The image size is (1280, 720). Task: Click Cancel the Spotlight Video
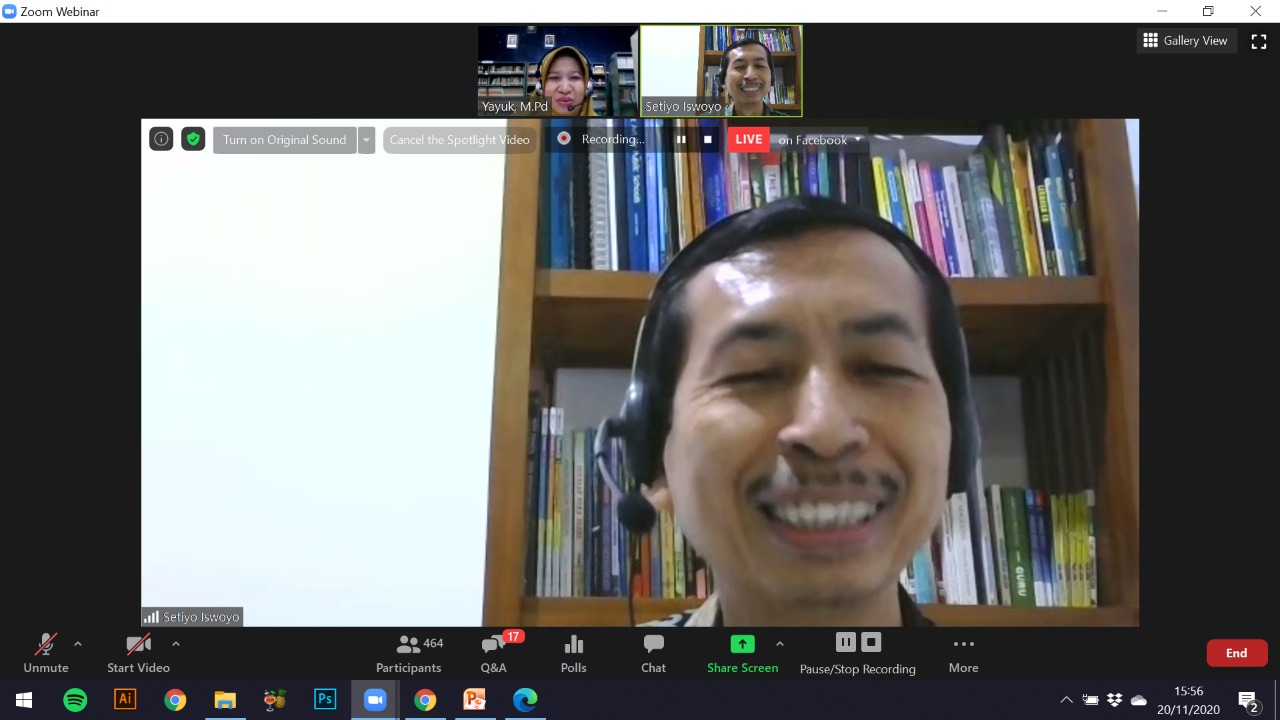459,139
